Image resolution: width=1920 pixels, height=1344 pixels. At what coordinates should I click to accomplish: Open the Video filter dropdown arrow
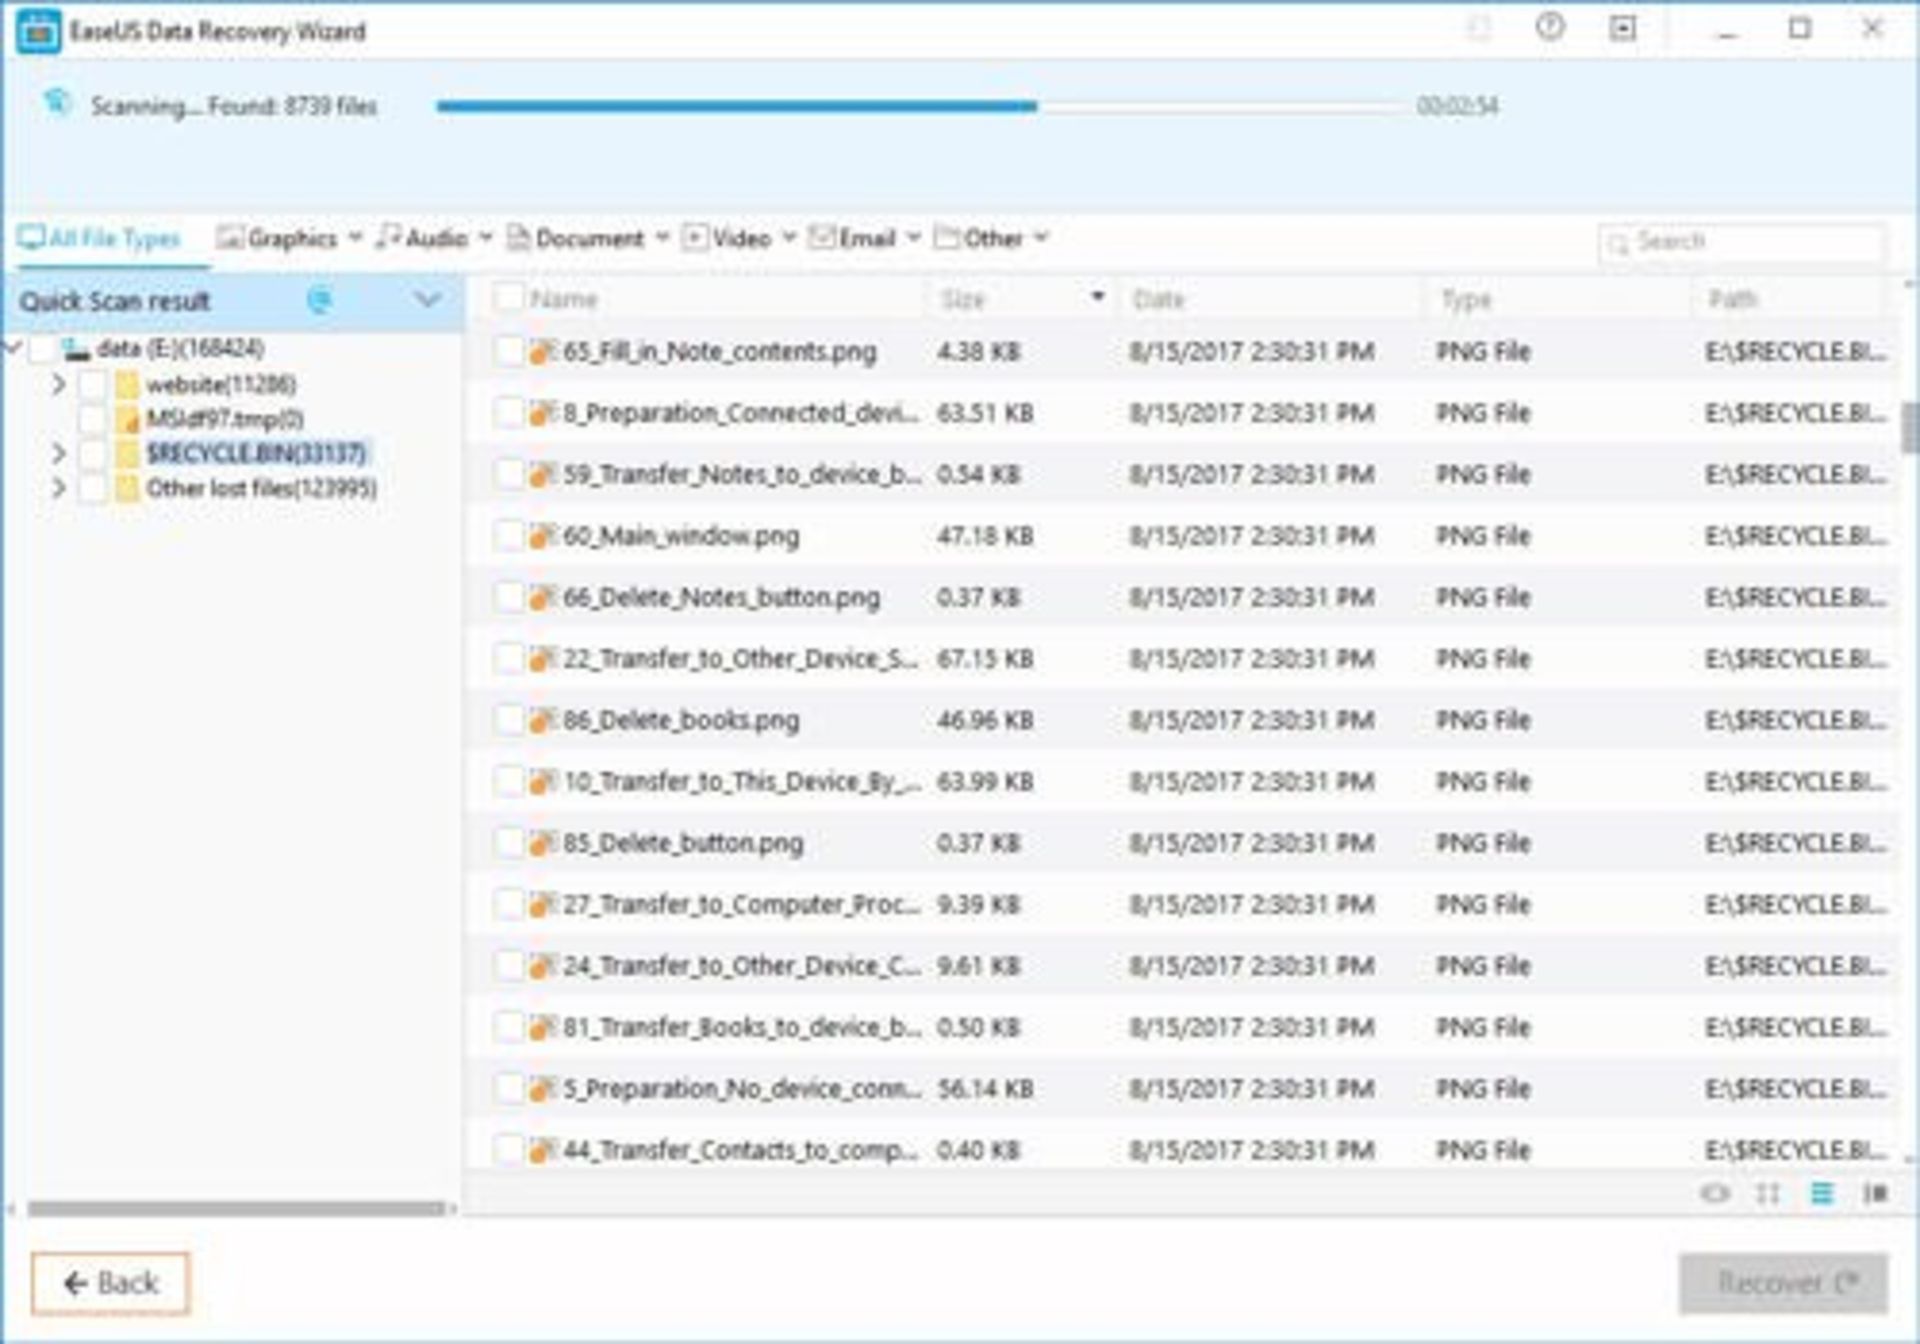[789, 238]
